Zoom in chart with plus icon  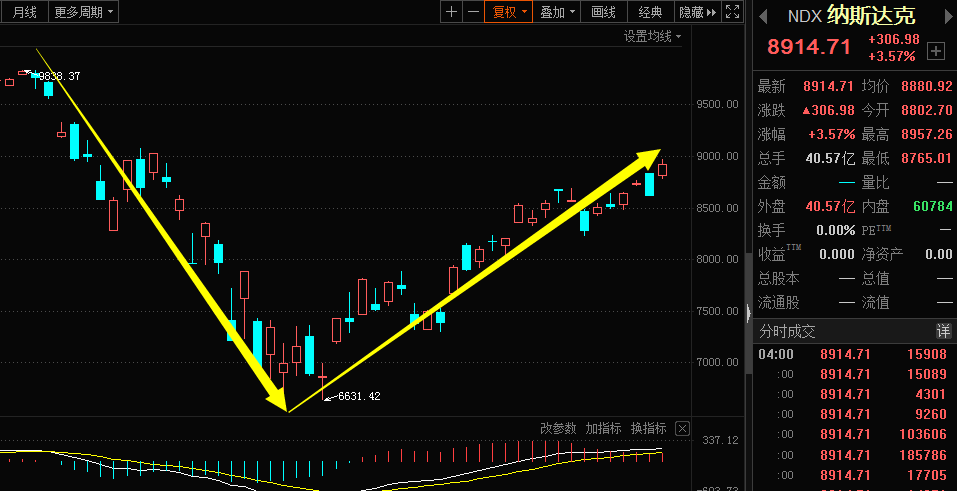451,12
